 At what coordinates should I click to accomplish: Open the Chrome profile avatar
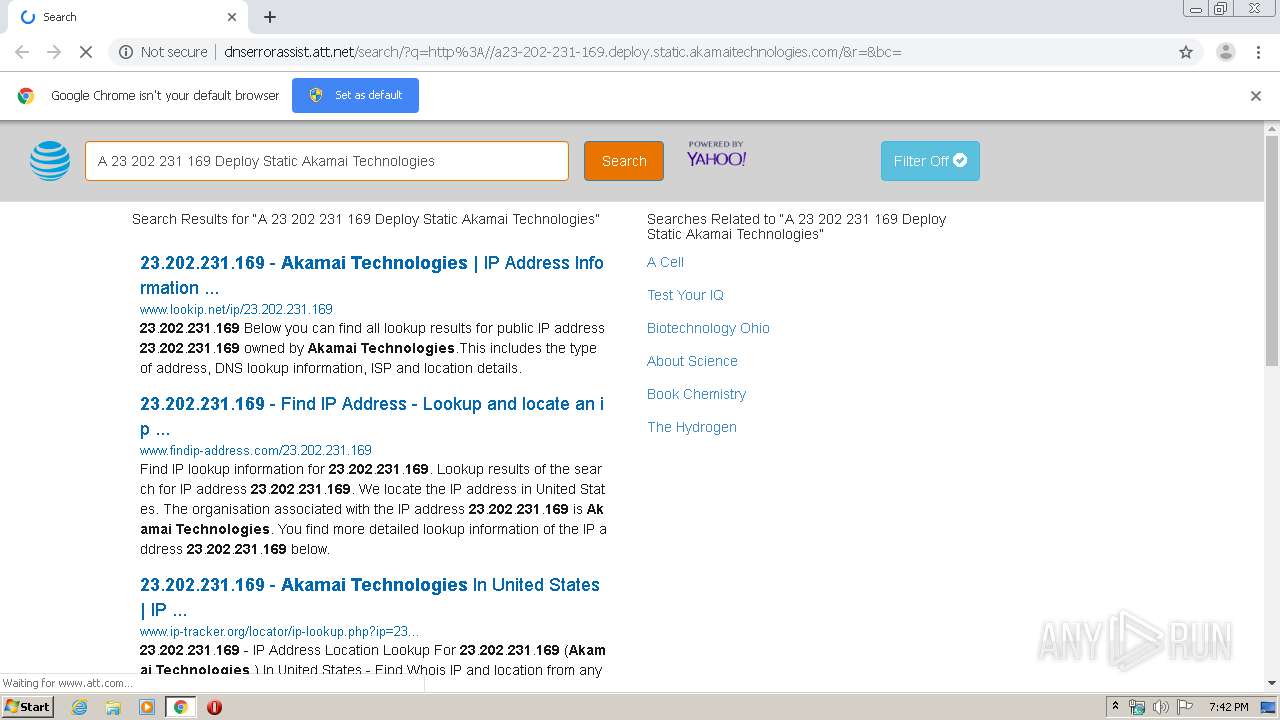[x=1225, y=52]
